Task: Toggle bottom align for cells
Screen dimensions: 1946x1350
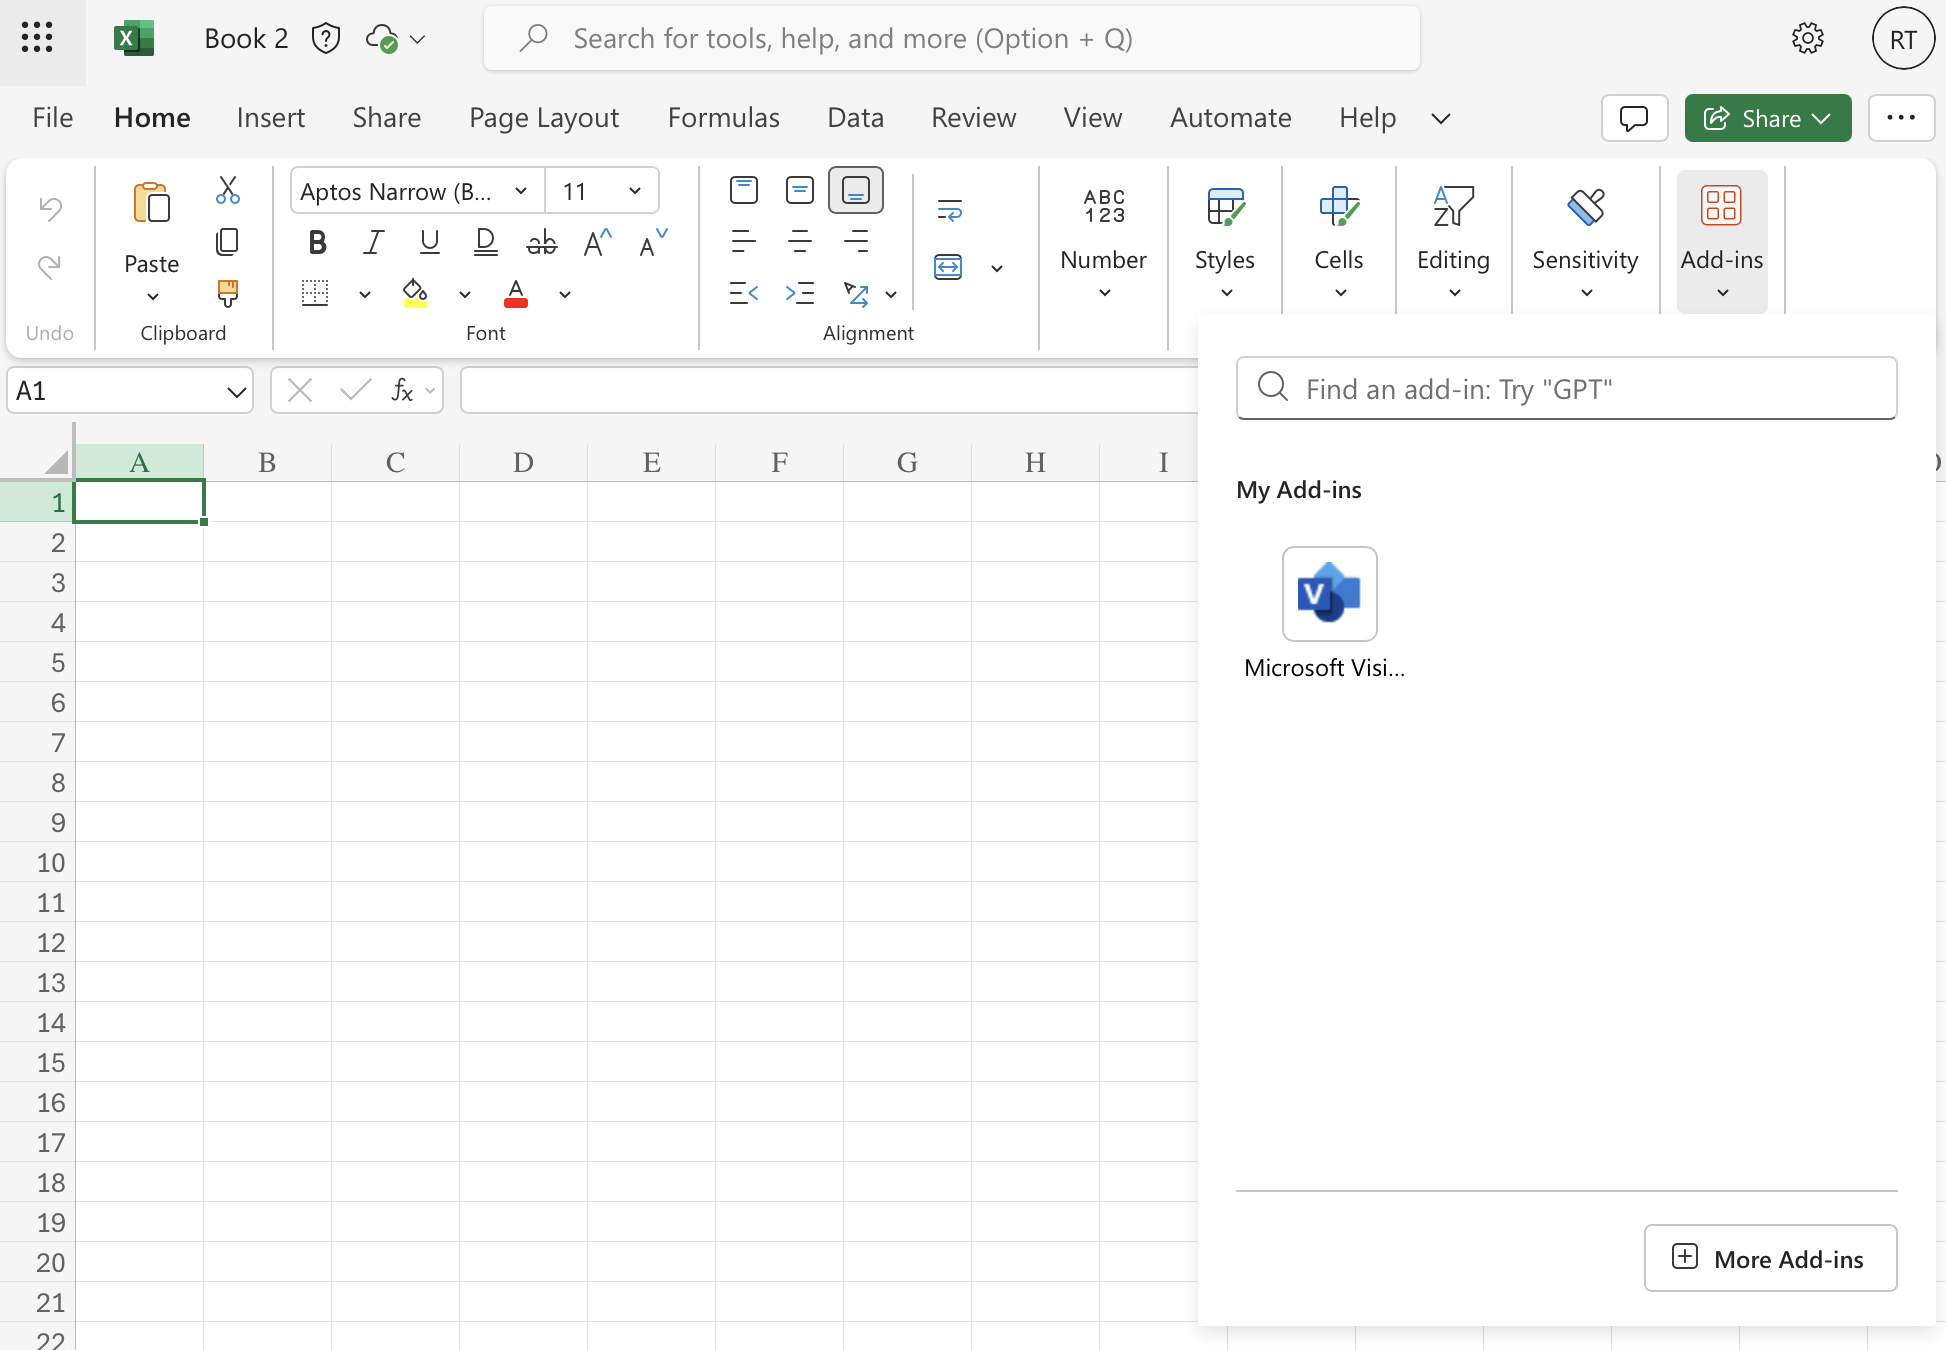Action: click(855, 190)
